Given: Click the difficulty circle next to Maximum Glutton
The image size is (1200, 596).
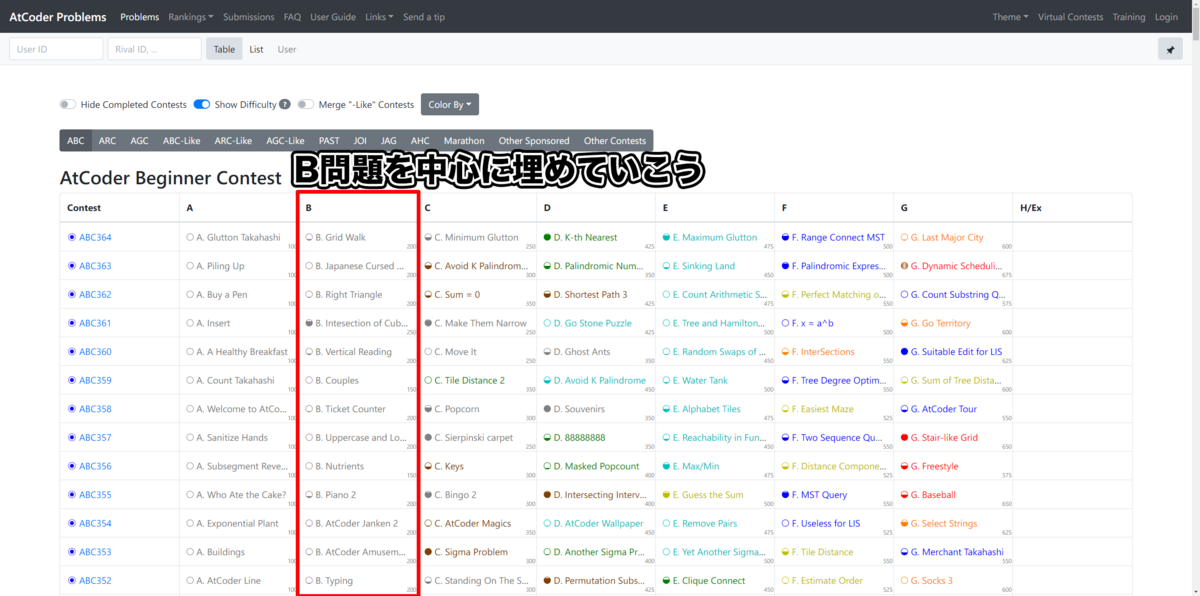Looking at the screenshot, I should [x=666, y=238].
